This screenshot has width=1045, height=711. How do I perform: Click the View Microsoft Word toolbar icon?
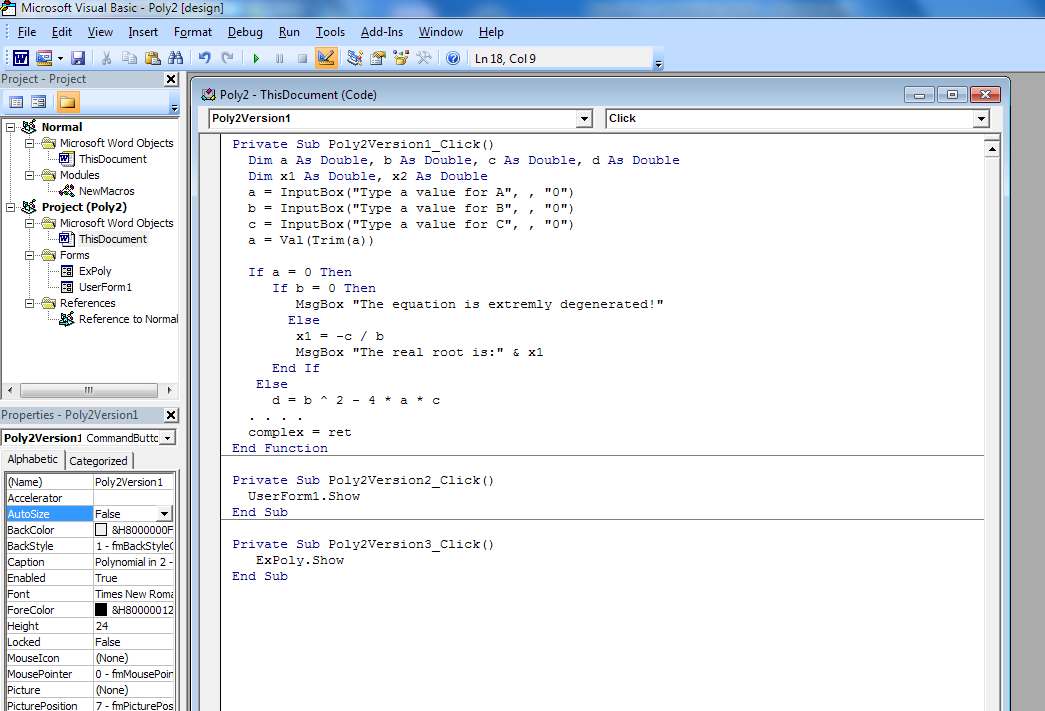click(x=21, y=58)
